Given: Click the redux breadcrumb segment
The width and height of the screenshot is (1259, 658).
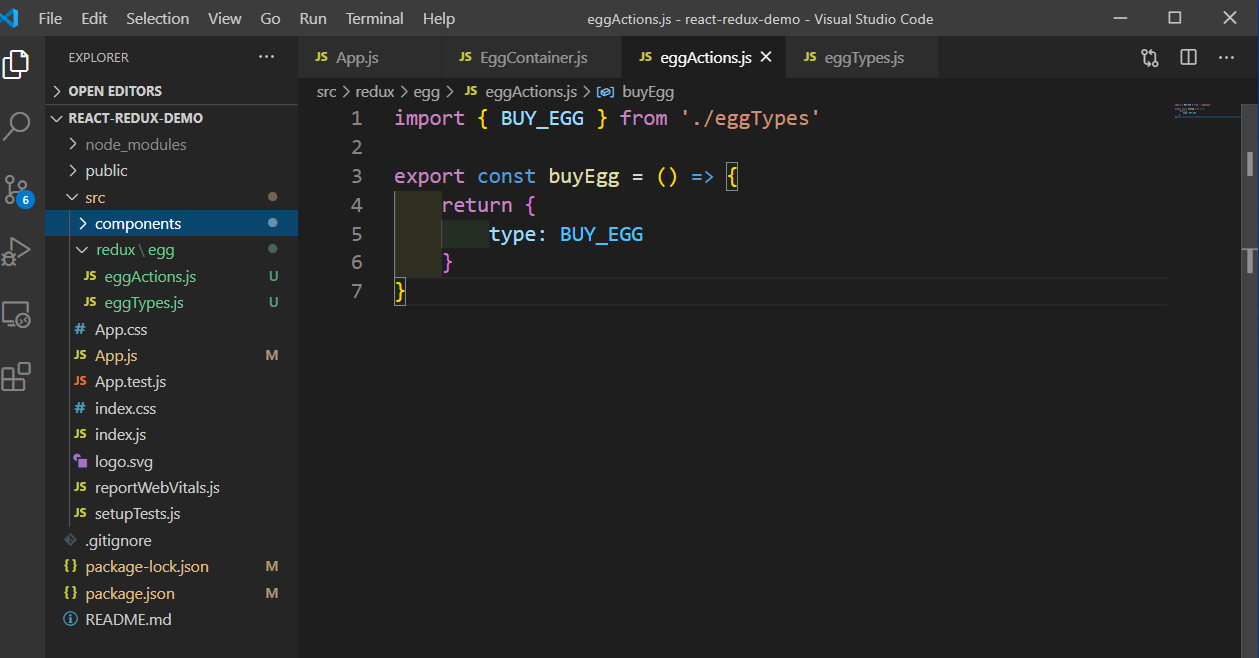Looking at the screenshot, I should click(x=375, y=91).
